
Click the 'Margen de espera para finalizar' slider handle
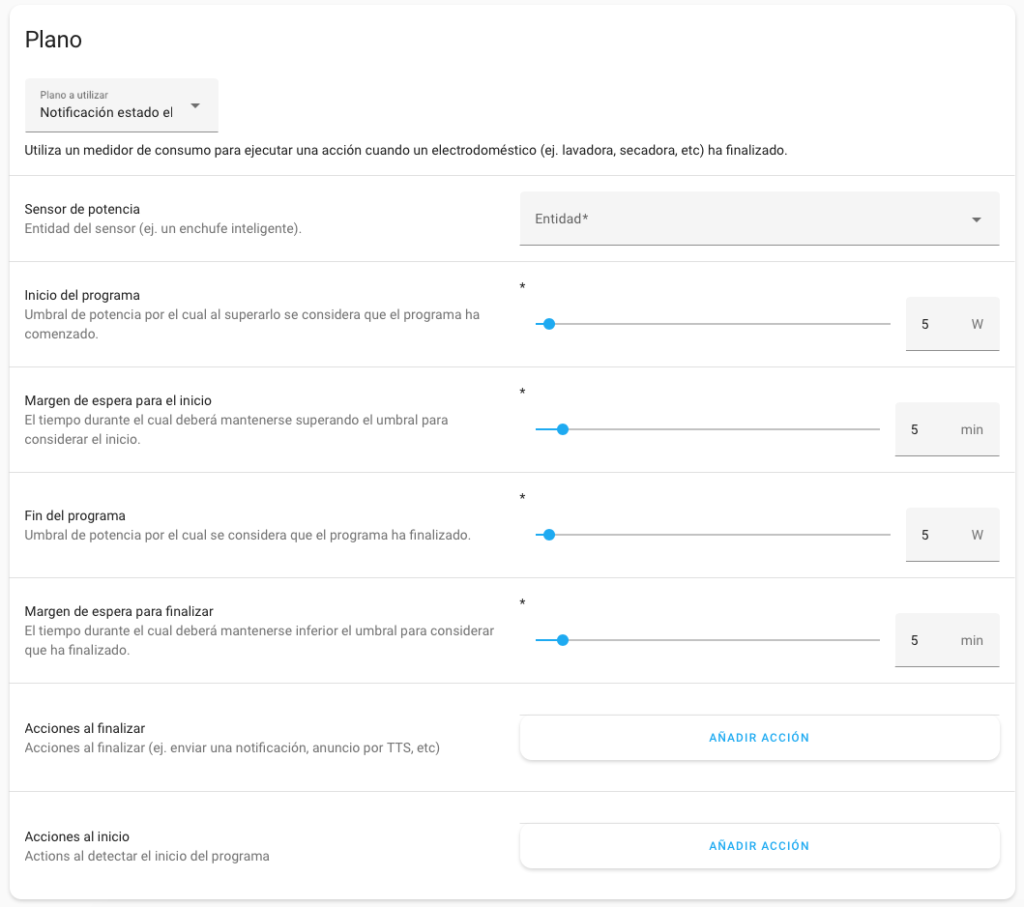pos(562,640)
